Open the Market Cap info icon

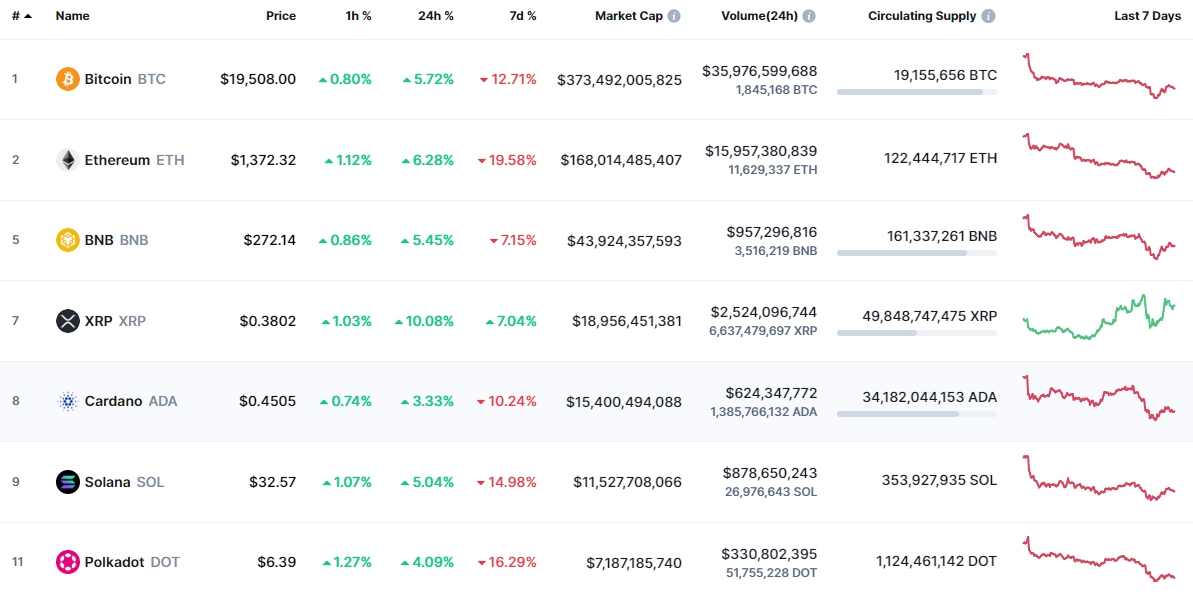click(674, 16)
